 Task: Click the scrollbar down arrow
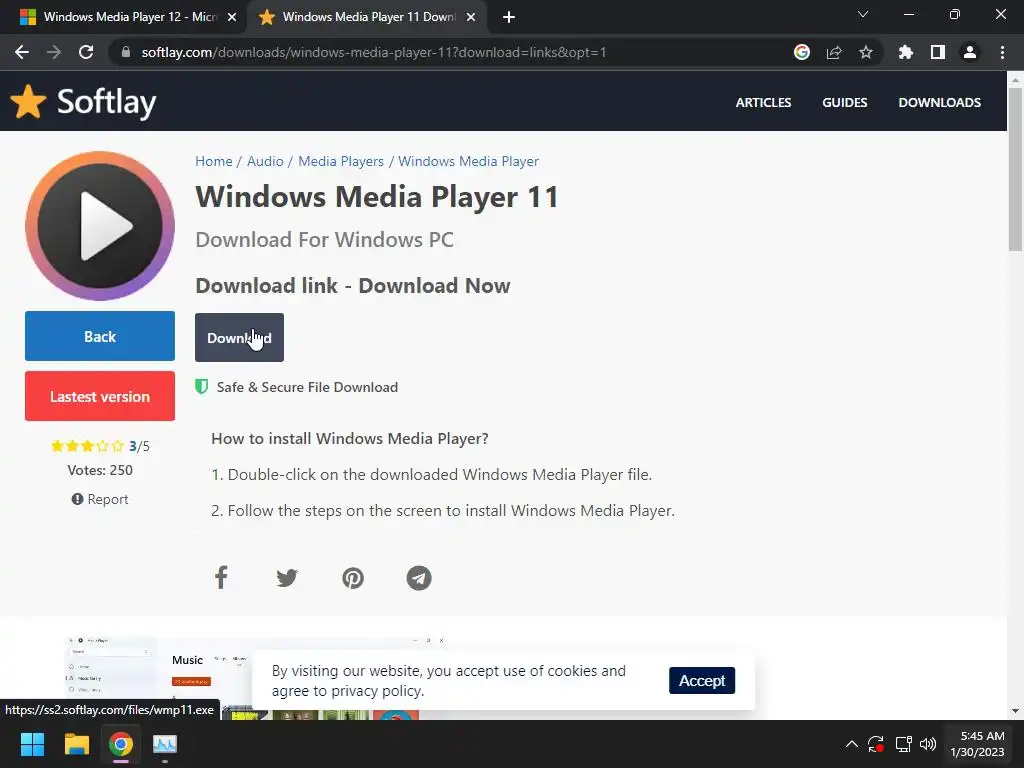coord(1015,711)
